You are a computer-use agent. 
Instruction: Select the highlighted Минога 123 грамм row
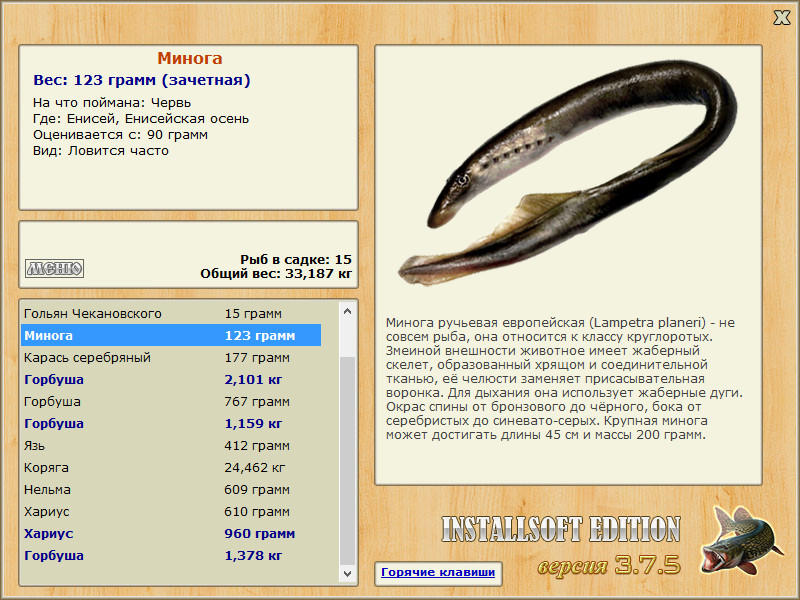(x=171, y=335)
